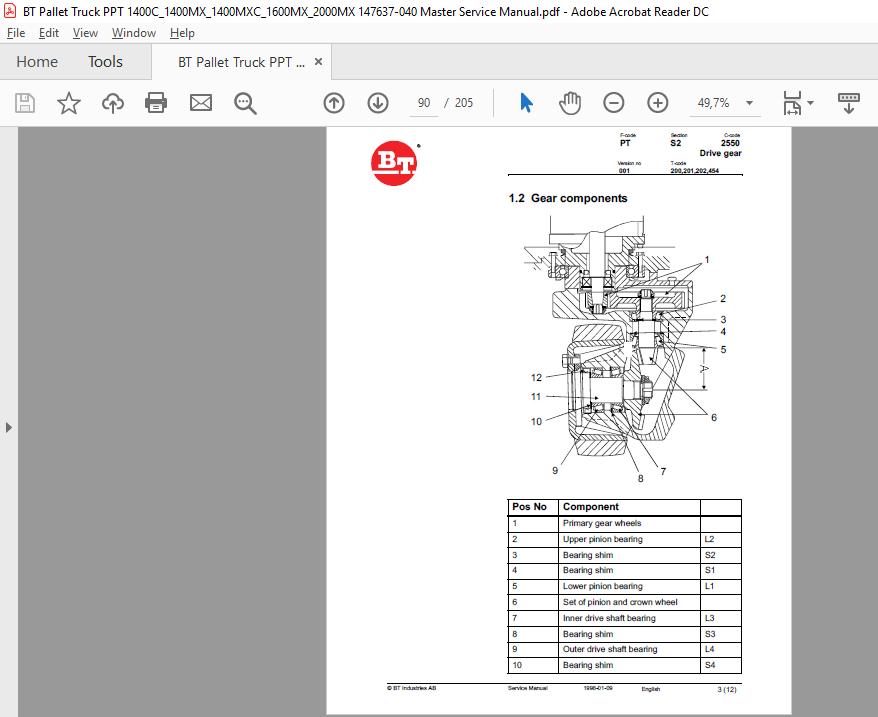Viewport: 878px width, 717px height.
Task: Activate the Hand pan tool
Action: 570,103
